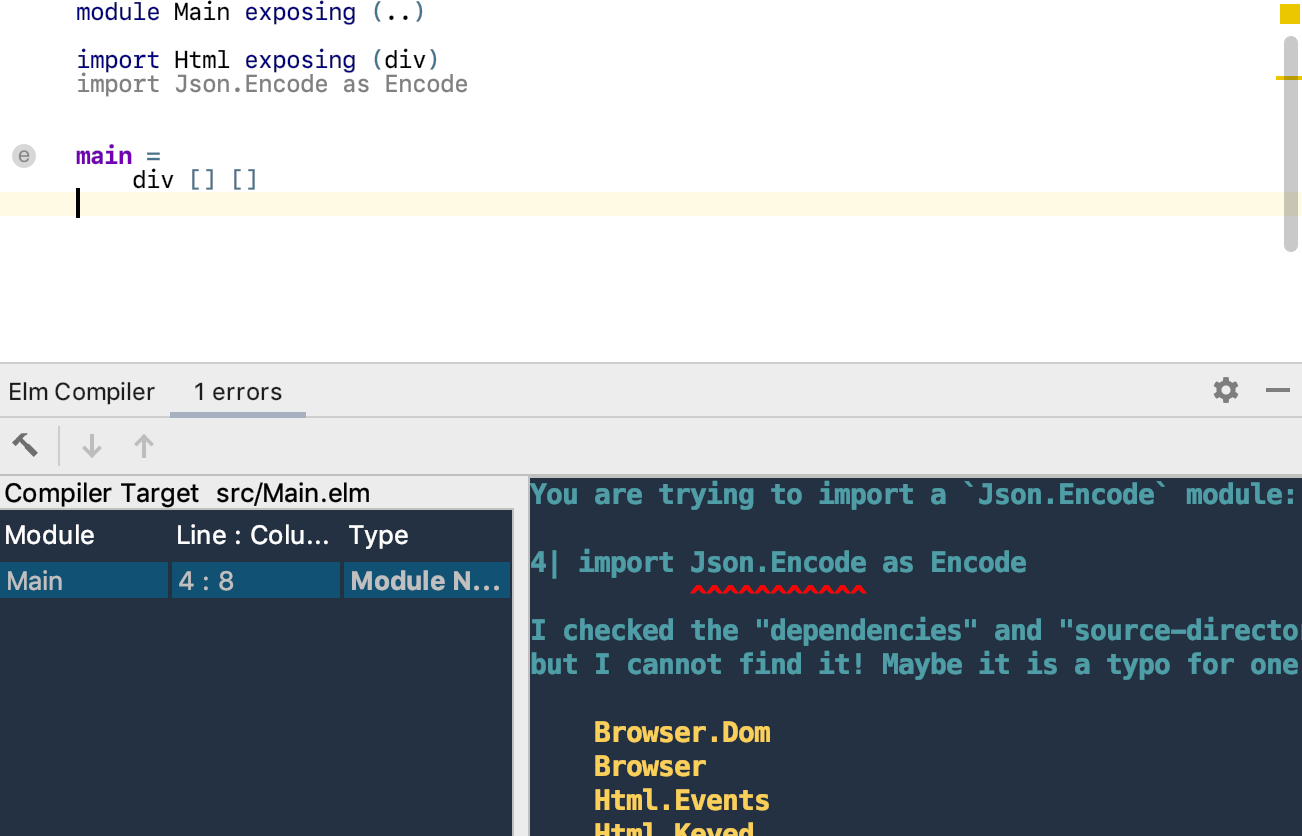Click the 'e' gutter icon beside main

click(x=23, y=155)
